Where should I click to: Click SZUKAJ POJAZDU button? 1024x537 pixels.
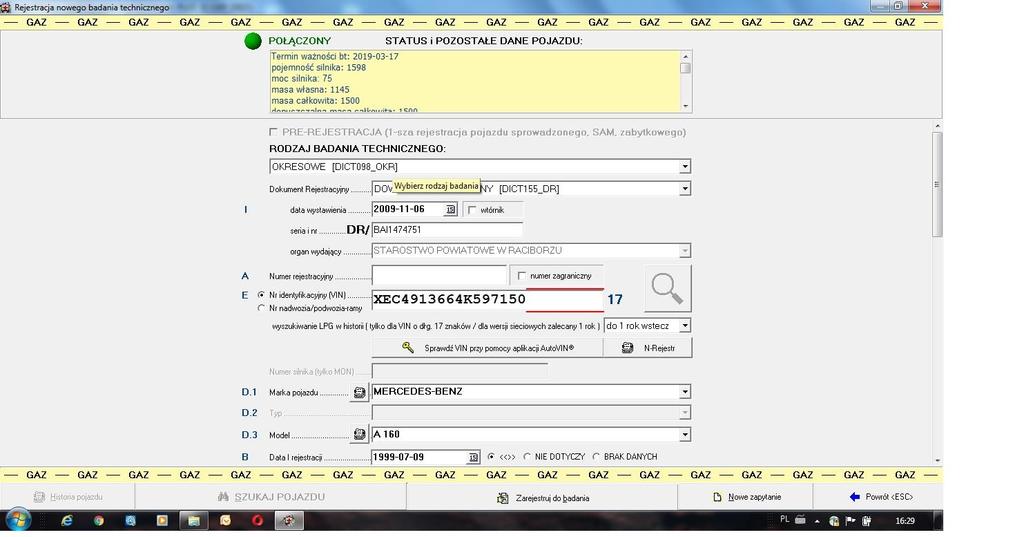point(271,498)
